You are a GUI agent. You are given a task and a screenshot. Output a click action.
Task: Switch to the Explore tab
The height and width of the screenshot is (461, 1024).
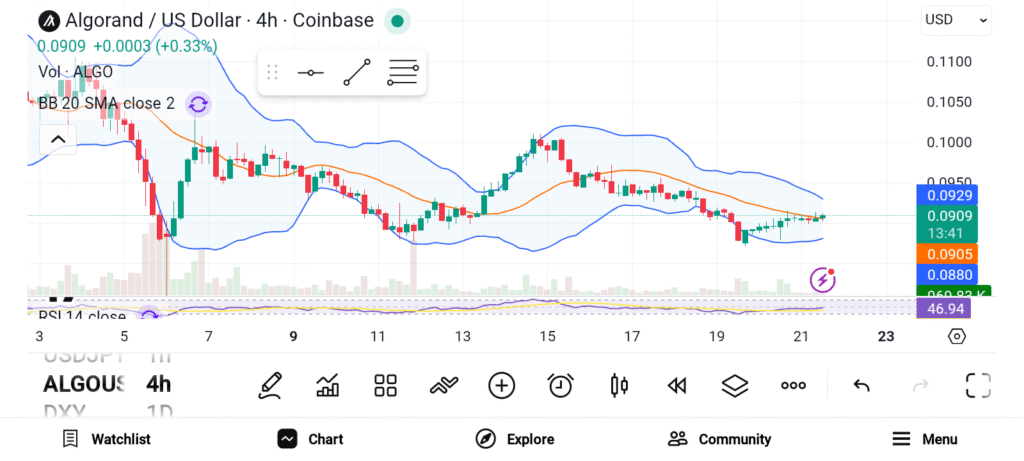pyautogui.click(x=515, y=439)
